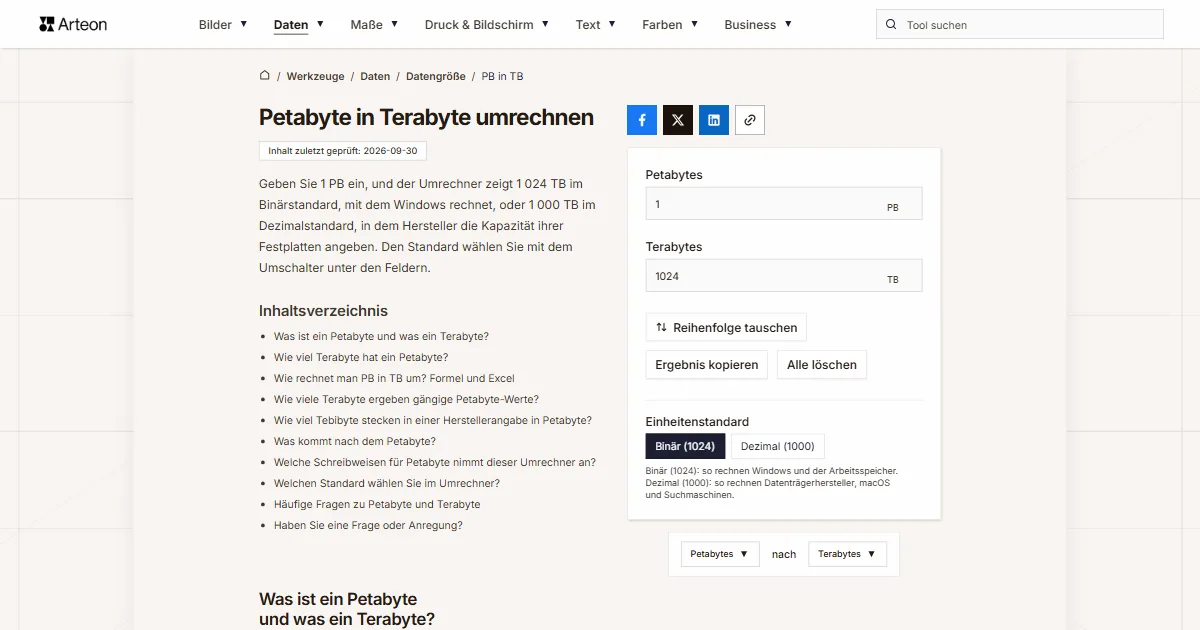Expand the Business menu

758,25
